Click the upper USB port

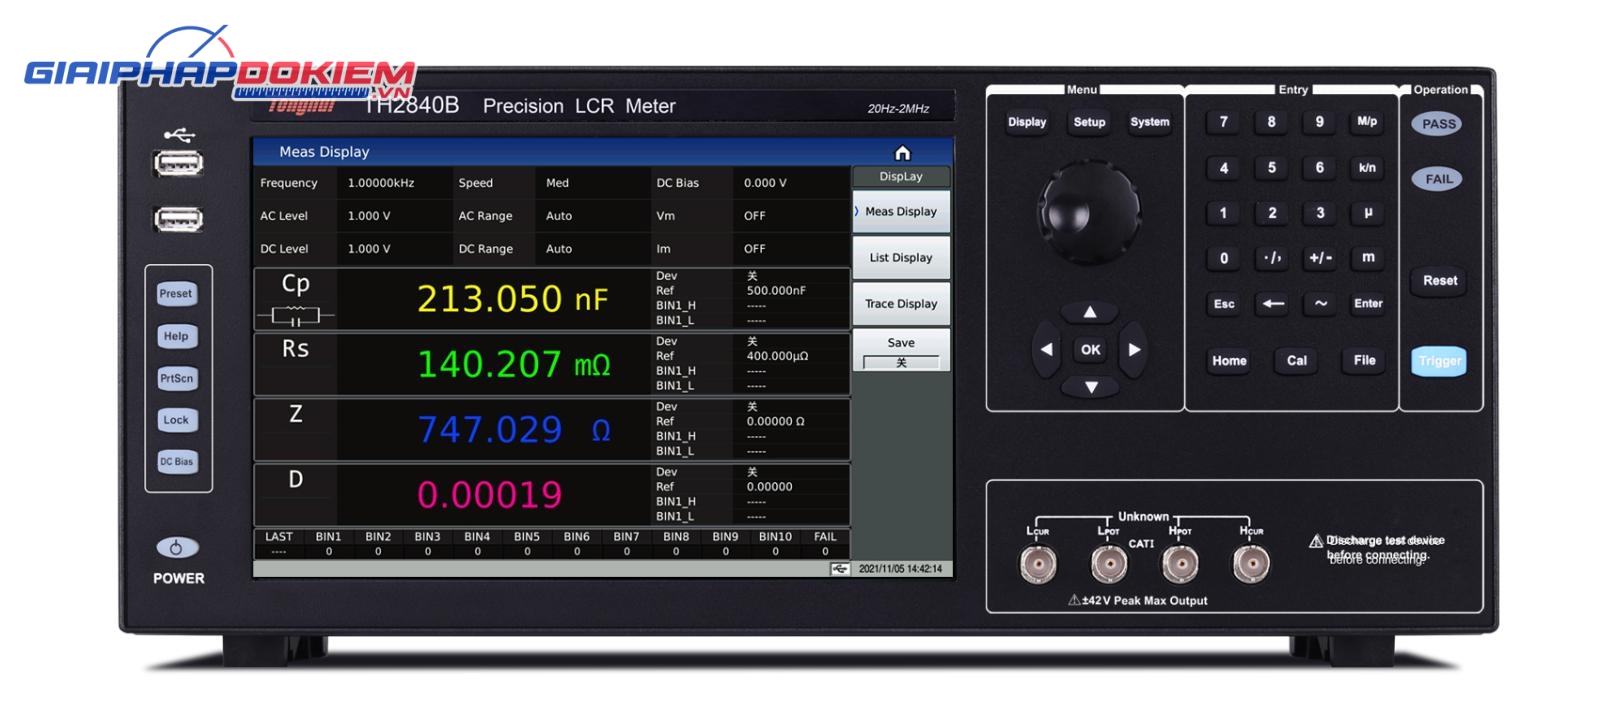coord(178,163)
